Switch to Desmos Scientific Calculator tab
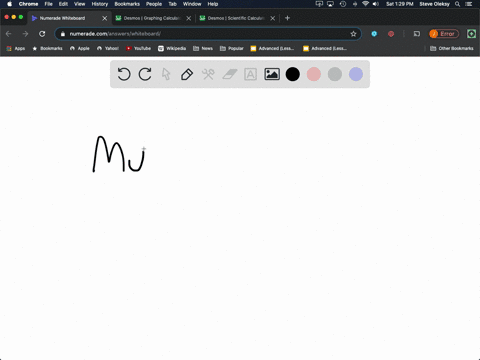Screen dimensions: 480x360 (236, 18)
